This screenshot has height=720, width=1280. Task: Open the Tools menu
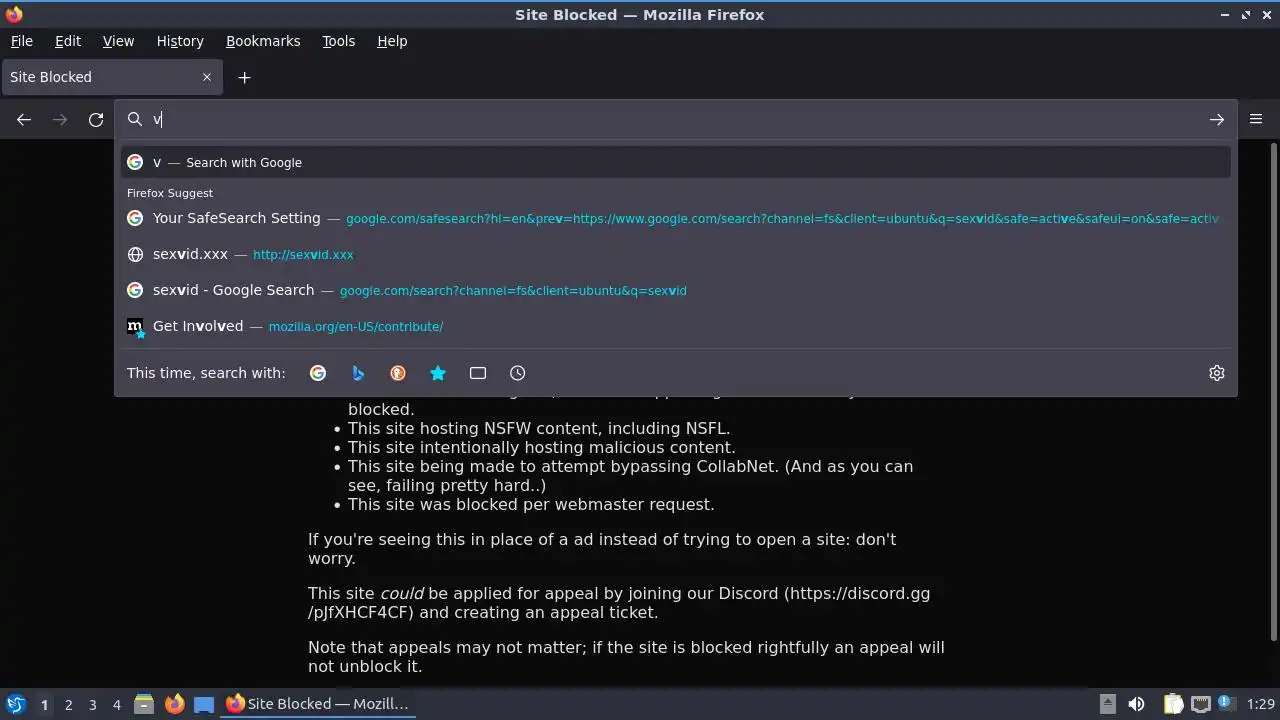pyautogui.click(x=338, y=41)
